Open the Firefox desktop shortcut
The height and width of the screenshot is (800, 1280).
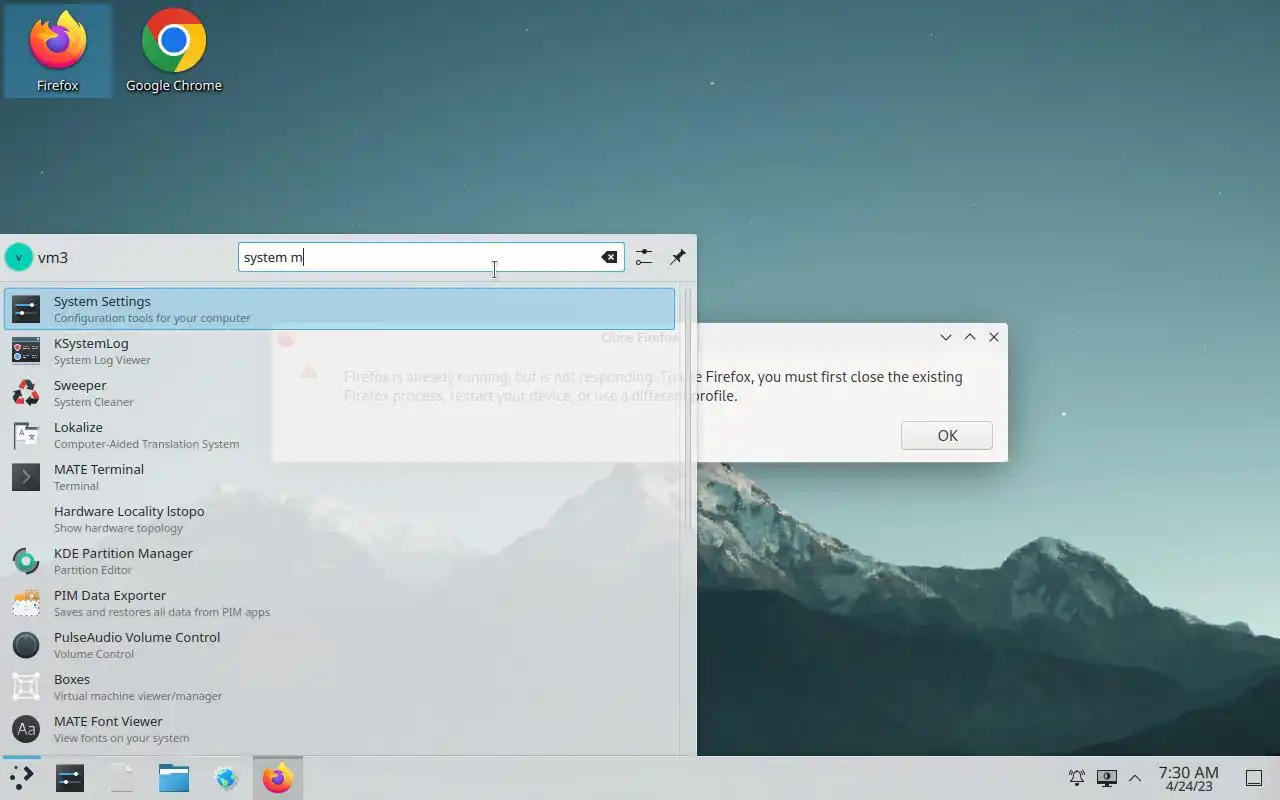coord(57,50)
